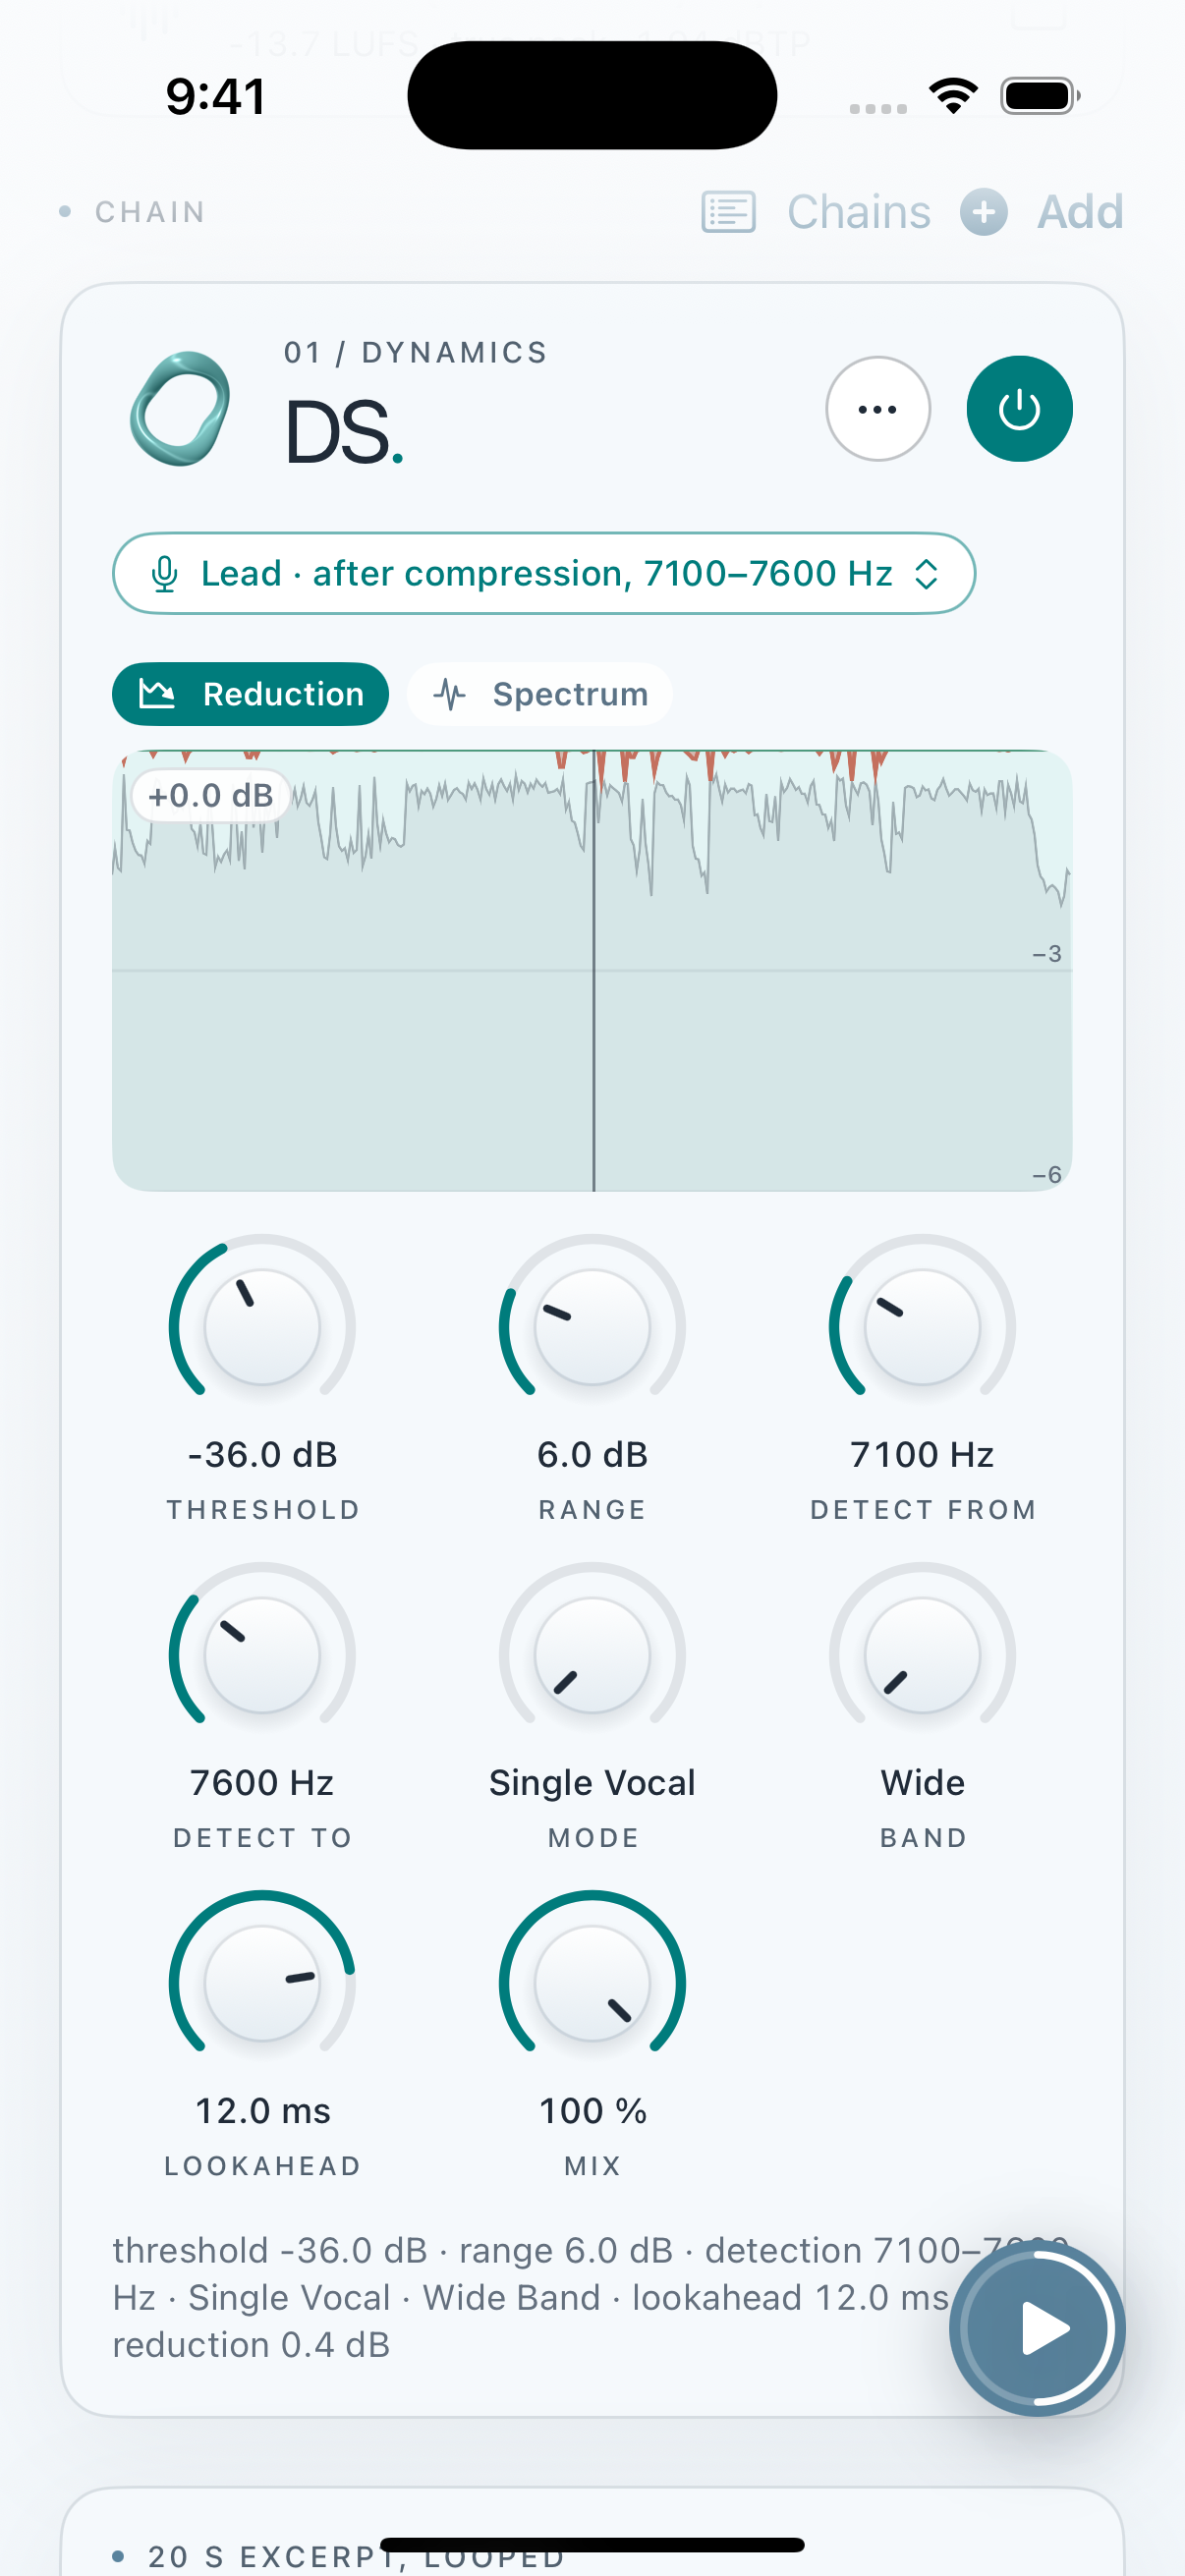Tap the Spectrum waveform icon
This screenshot has width=1185, height=2576.
[450, 694]
